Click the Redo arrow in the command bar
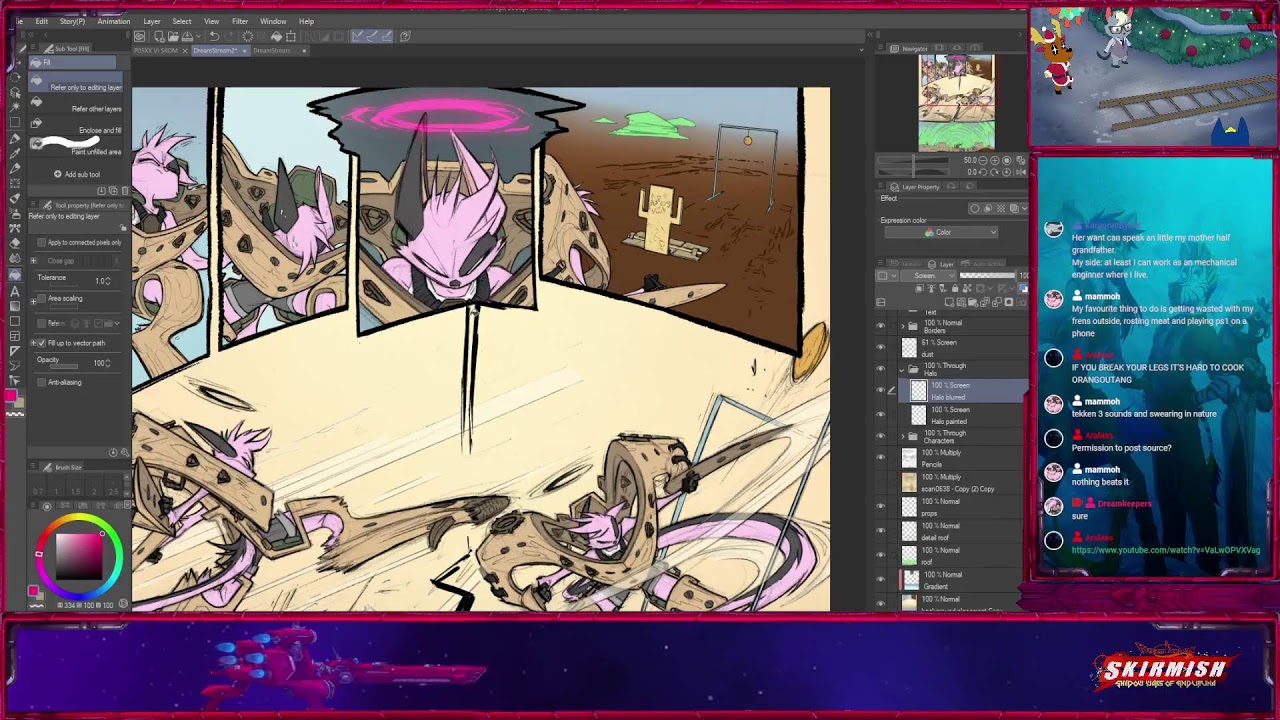1280x720 pixels. click(228, 36)
